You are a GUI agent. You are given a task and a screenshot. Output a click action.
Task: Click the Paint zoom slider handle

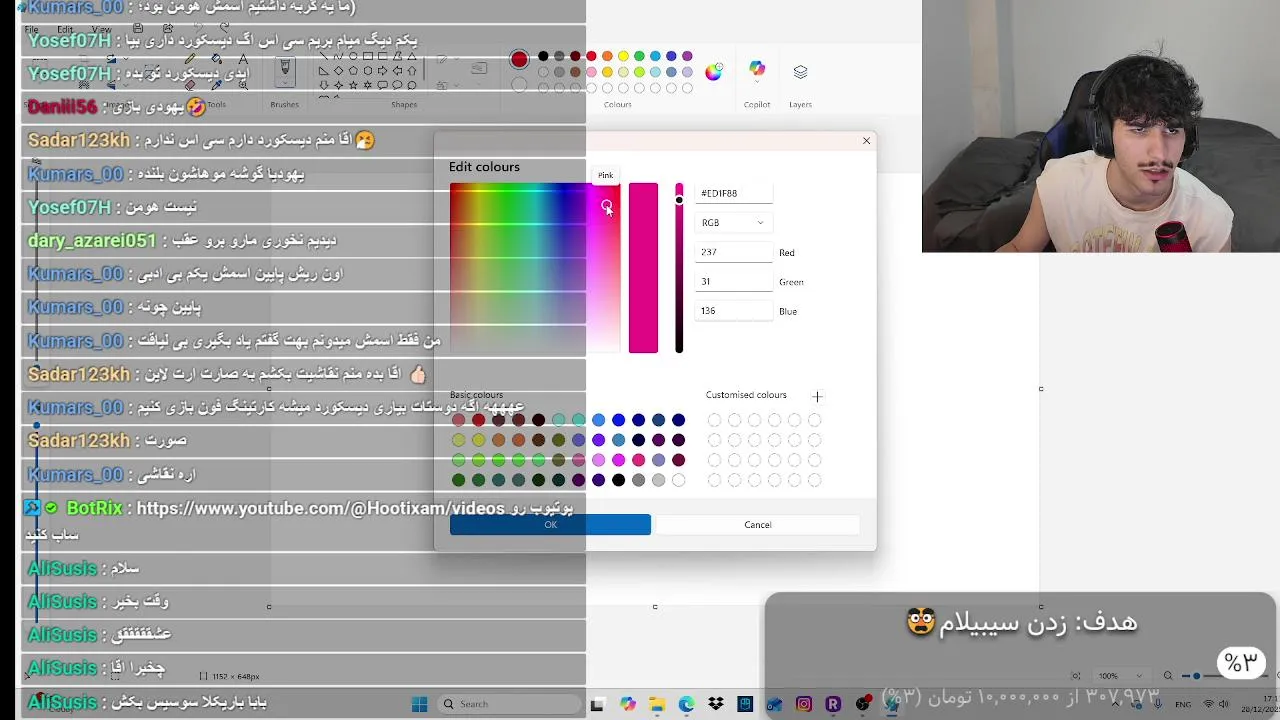coord(1196,676)
